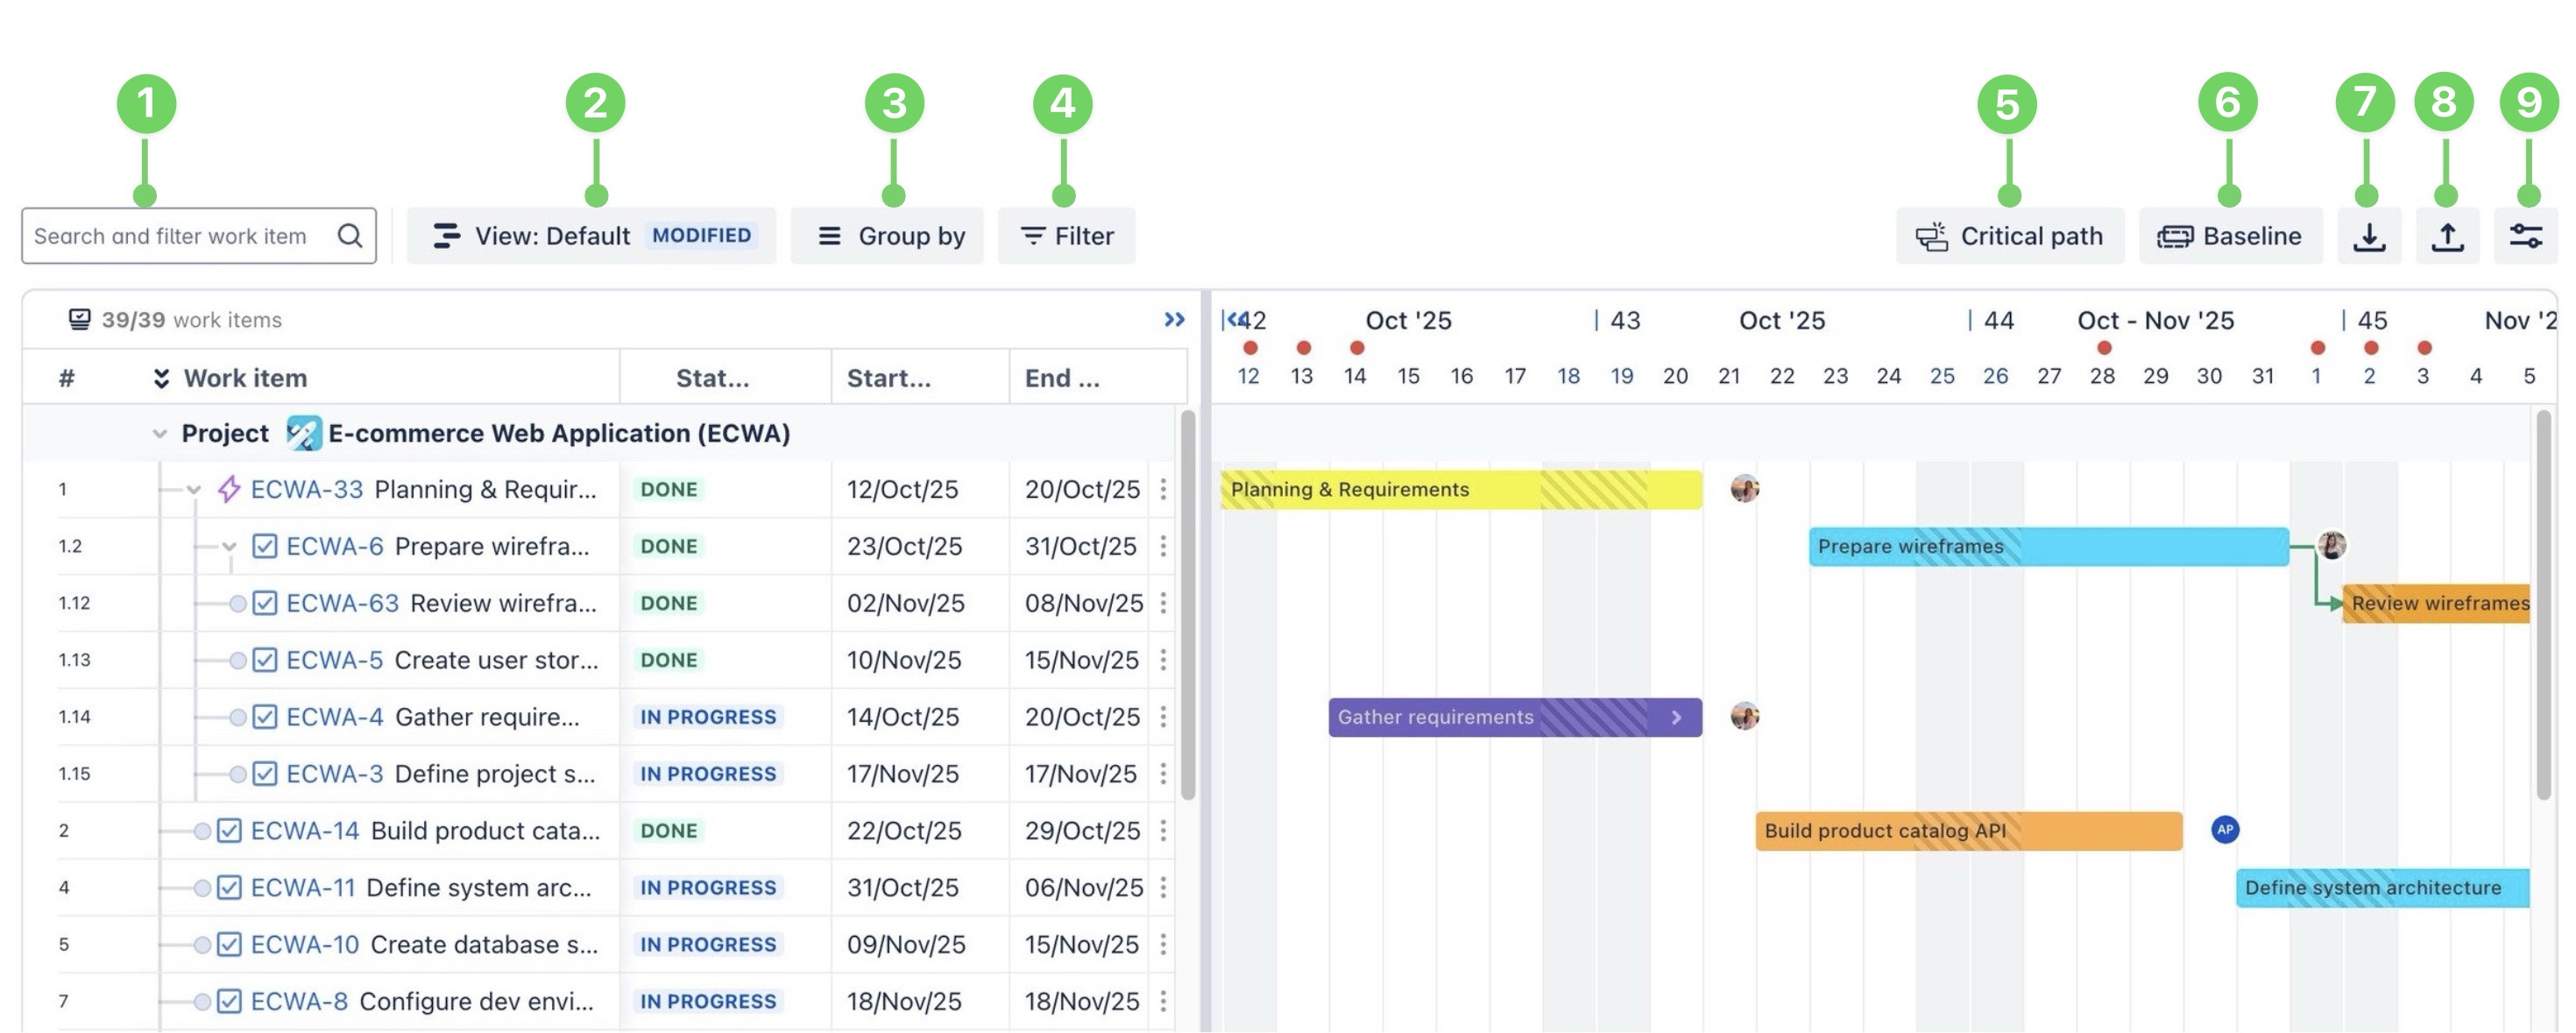Open the ECWA-11 issue link

tap(302, 888)
